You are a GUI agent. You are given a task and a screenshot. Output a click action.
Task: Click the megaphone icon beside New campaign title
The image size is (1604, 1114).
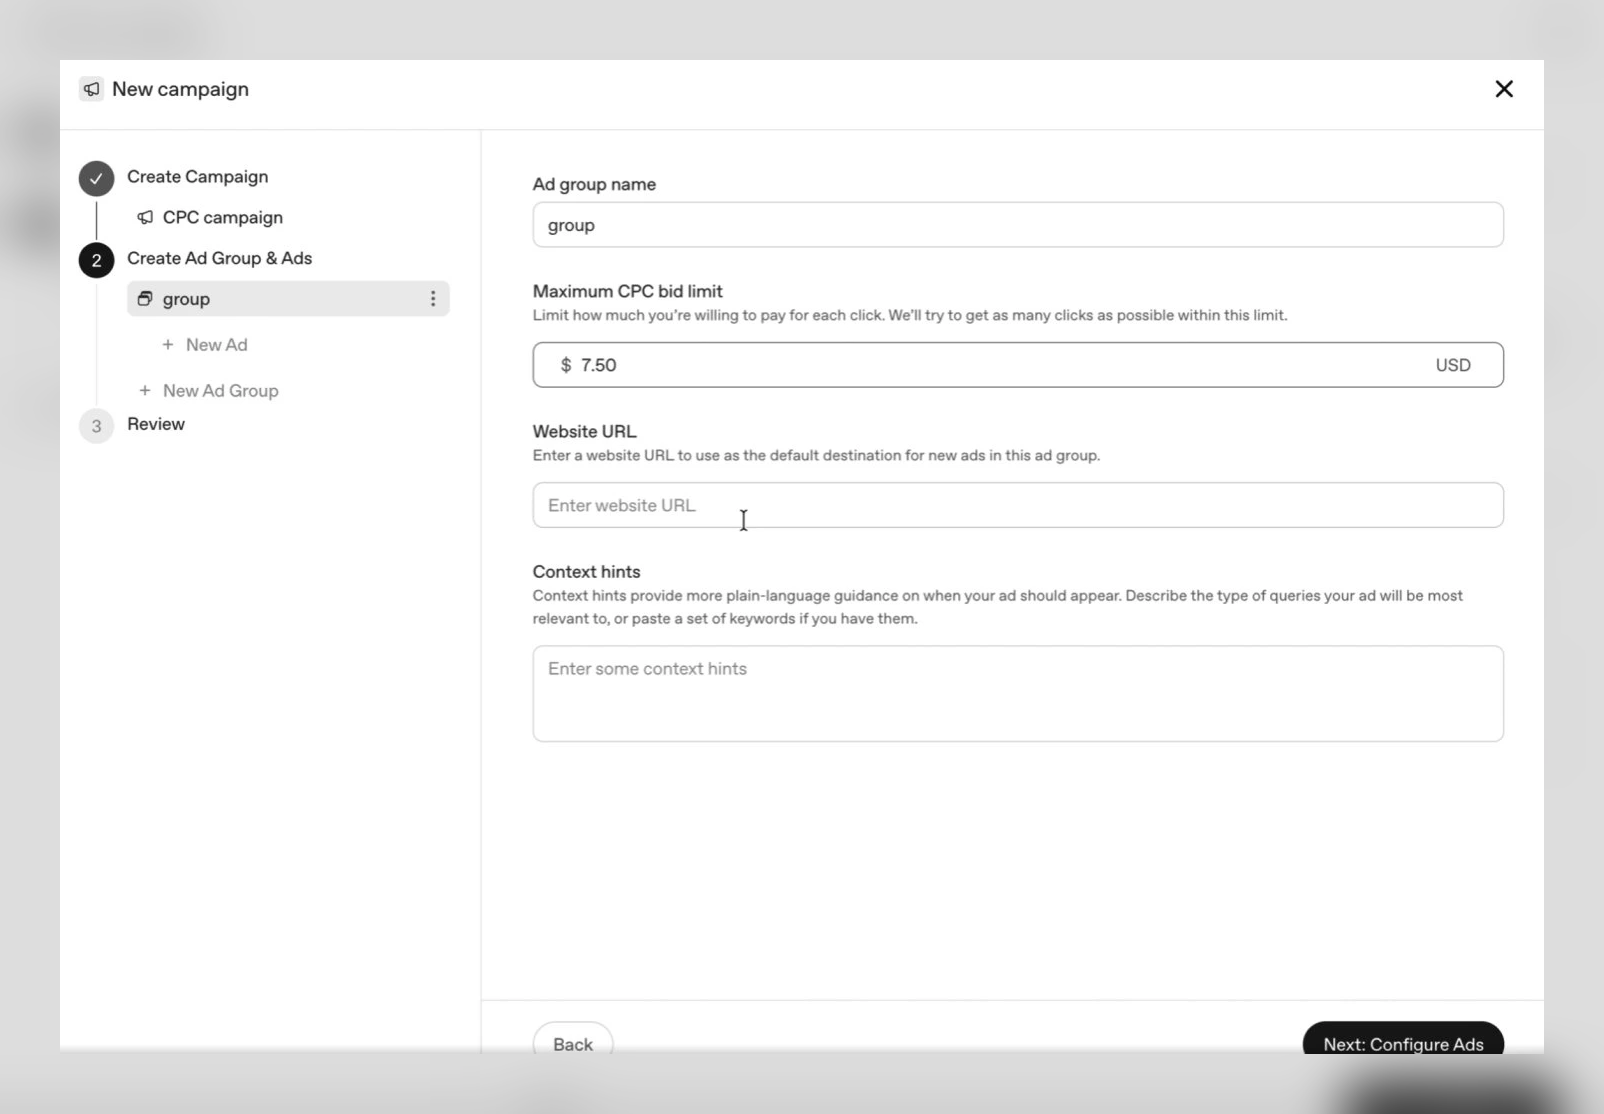tap(91, 89)
